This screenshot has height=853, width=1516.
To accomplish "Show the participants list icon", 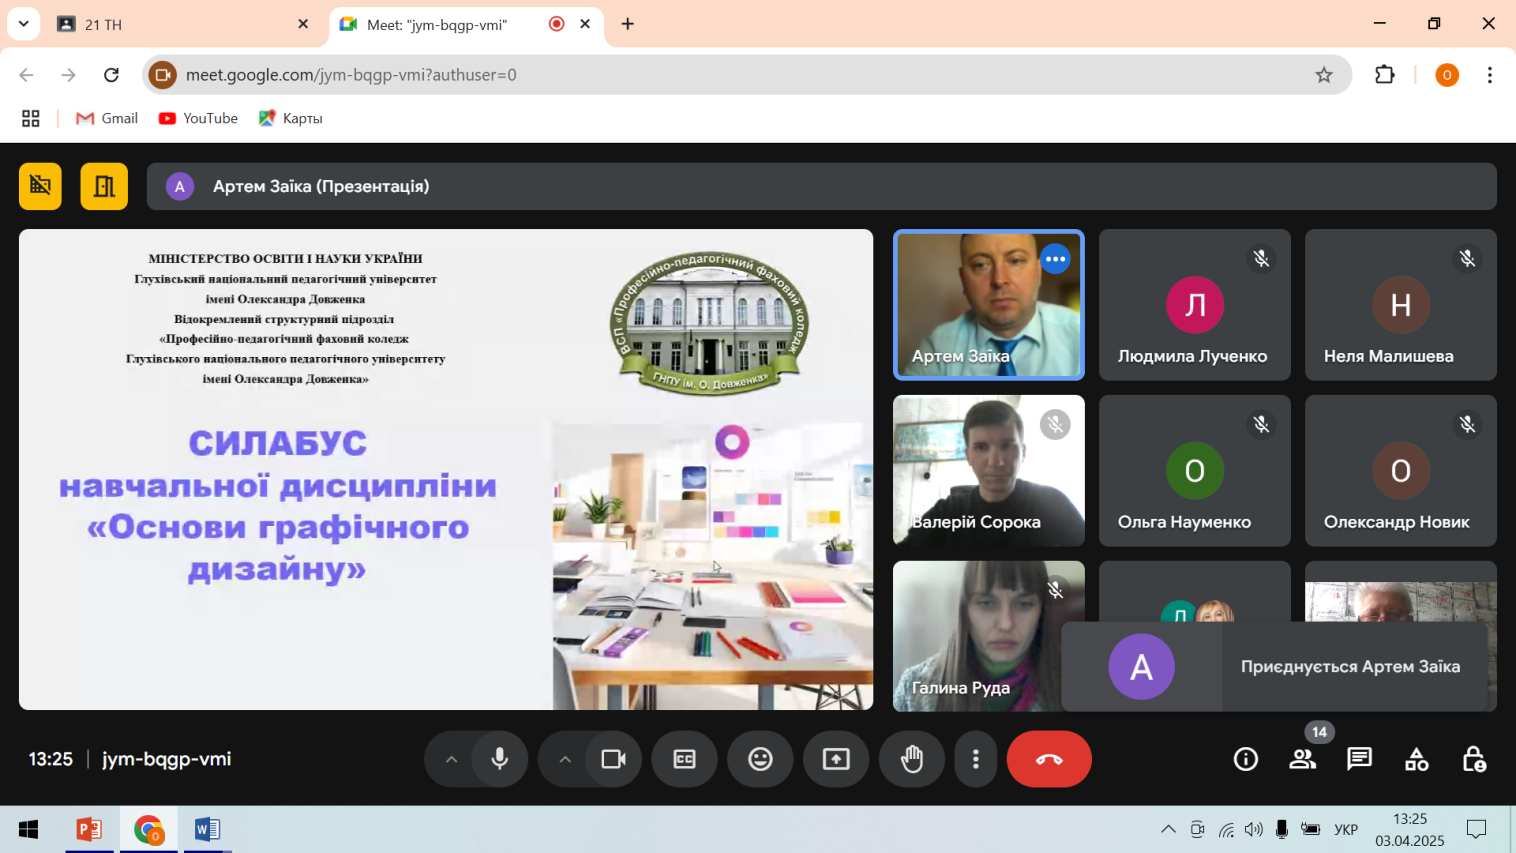I will (1302, 759).
